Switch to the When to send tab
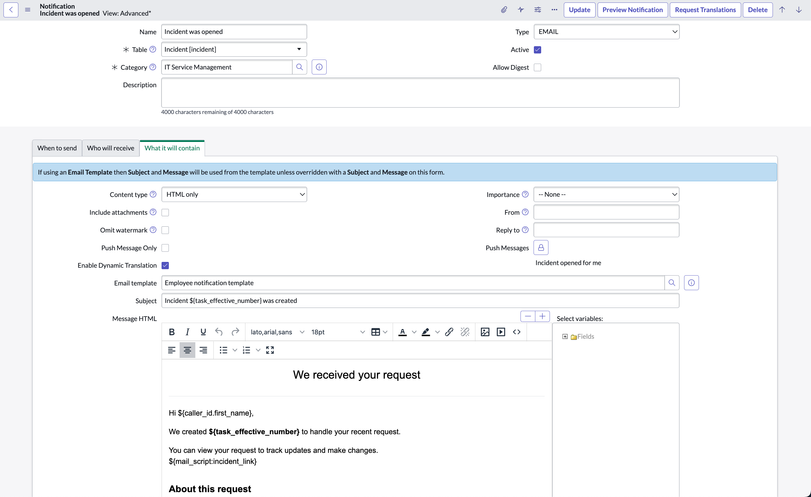The width and height of the screenshot is (811, 497). click(x=57, y=148)
